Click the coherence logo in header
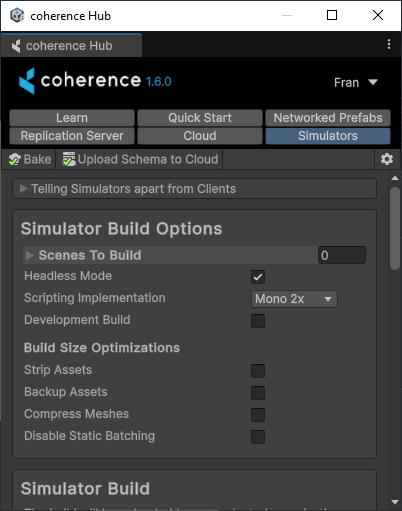Screen dimensions: 402x511 [x=27, y=81]
